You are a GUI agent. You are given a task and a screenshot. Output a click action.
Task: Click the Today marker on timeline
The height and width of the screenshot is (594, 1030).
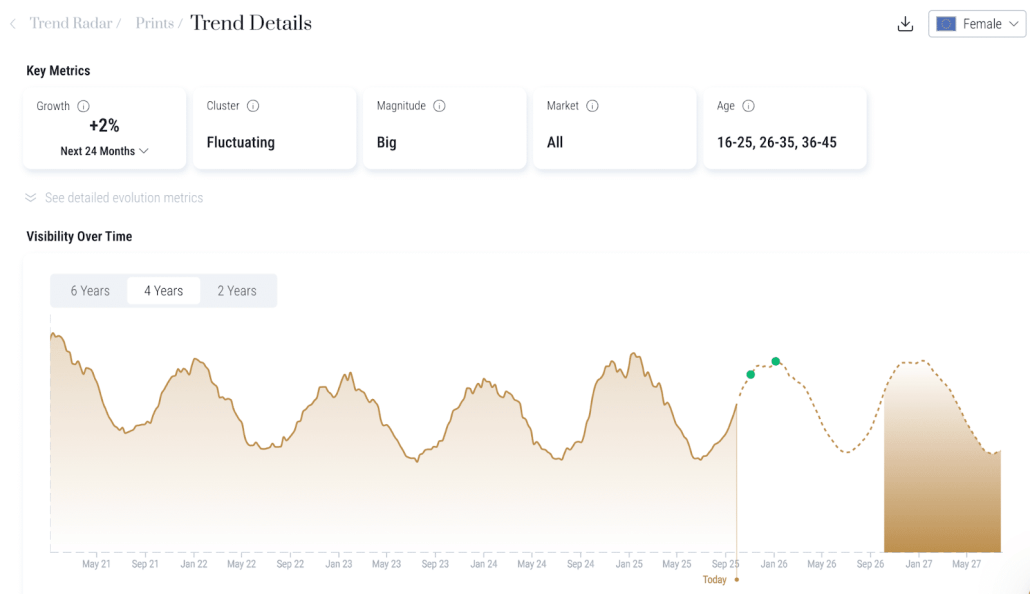pyautogui.click(x=736, y=579)
